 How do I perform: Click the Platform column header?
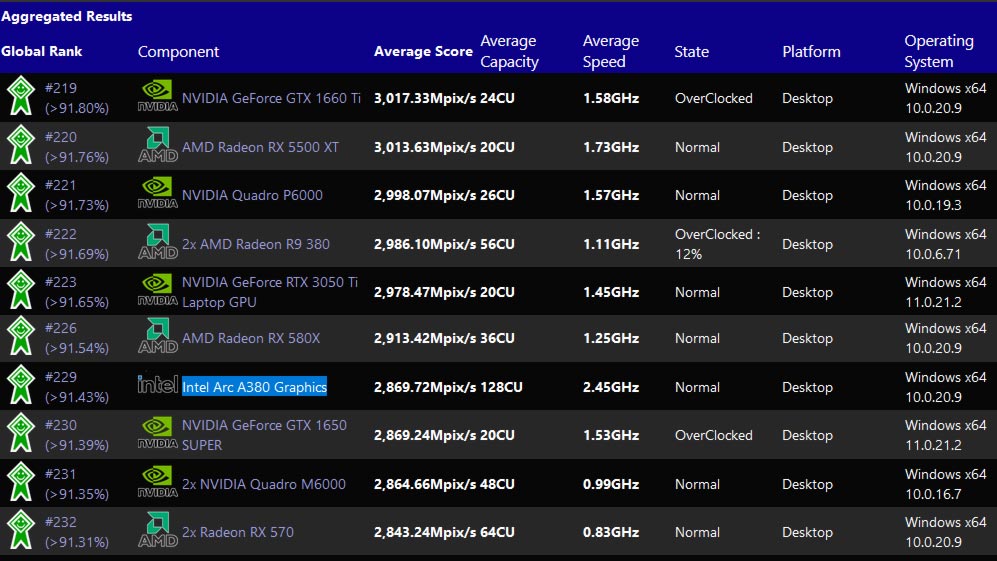click(x=811, y=52)
